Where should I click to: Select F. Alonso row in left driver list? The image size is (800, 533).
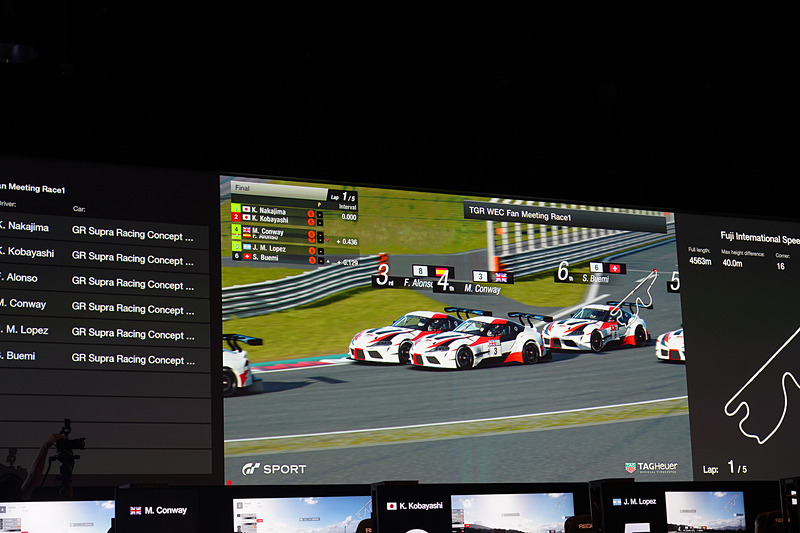(x=105, y=281)
